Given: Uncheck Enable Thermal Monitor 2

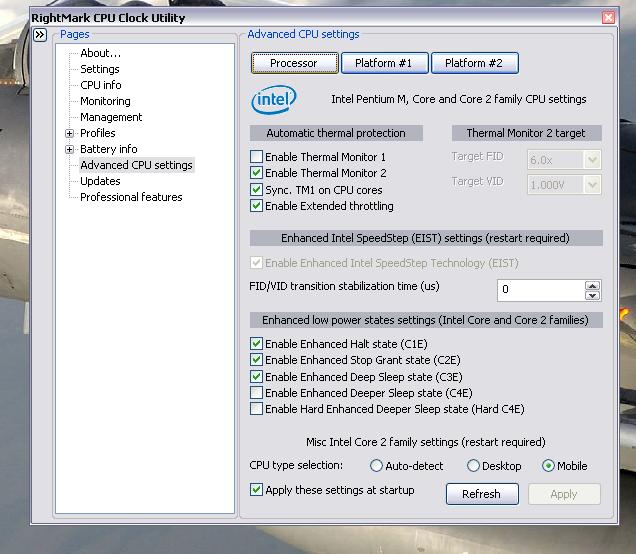Looking at the screenshot, I should pos(256,173).
